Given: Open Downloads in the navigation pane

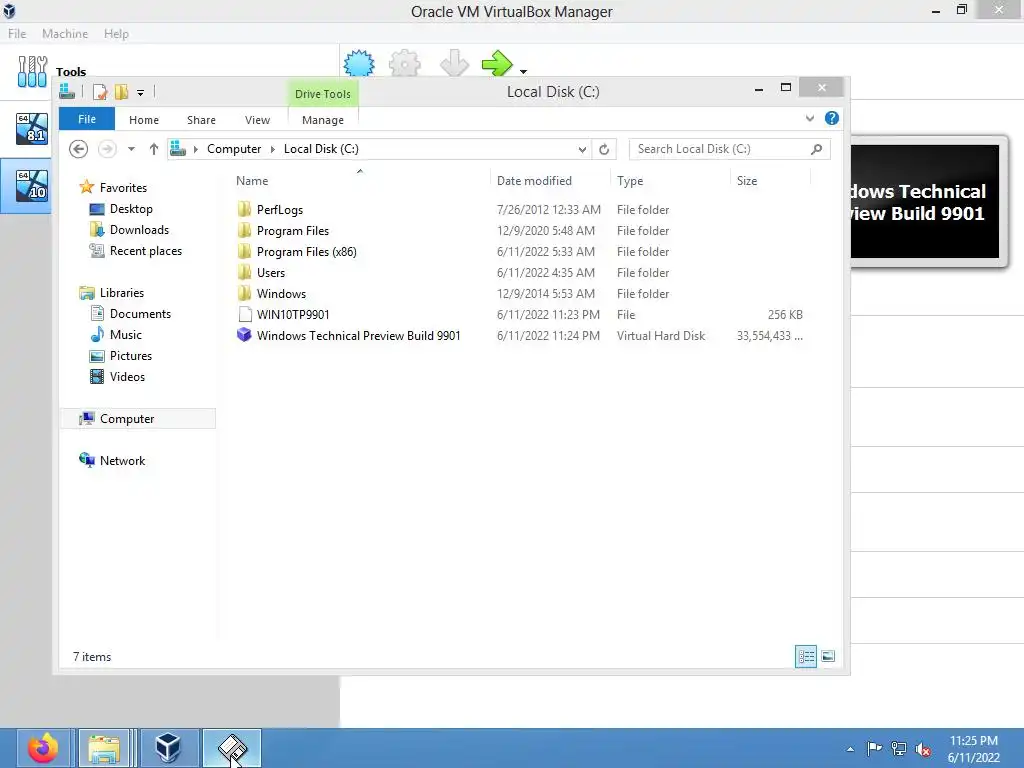Looking at the screenshot, I should click(139, 229).
